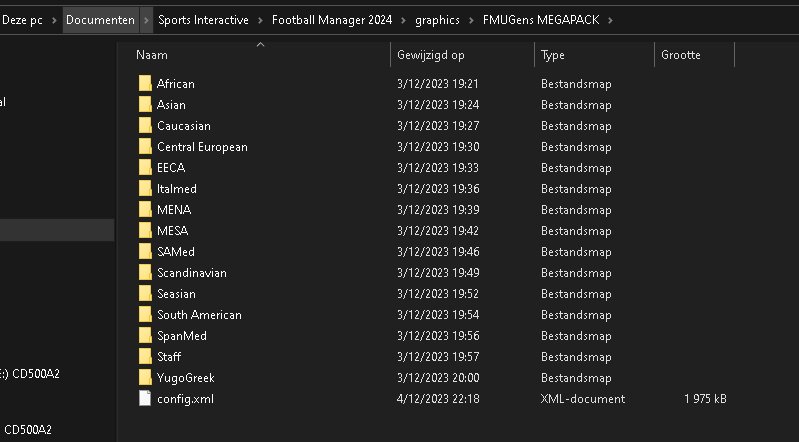Click Deze pc in address bar
The image size is (799, 442).
coord(22,20)
